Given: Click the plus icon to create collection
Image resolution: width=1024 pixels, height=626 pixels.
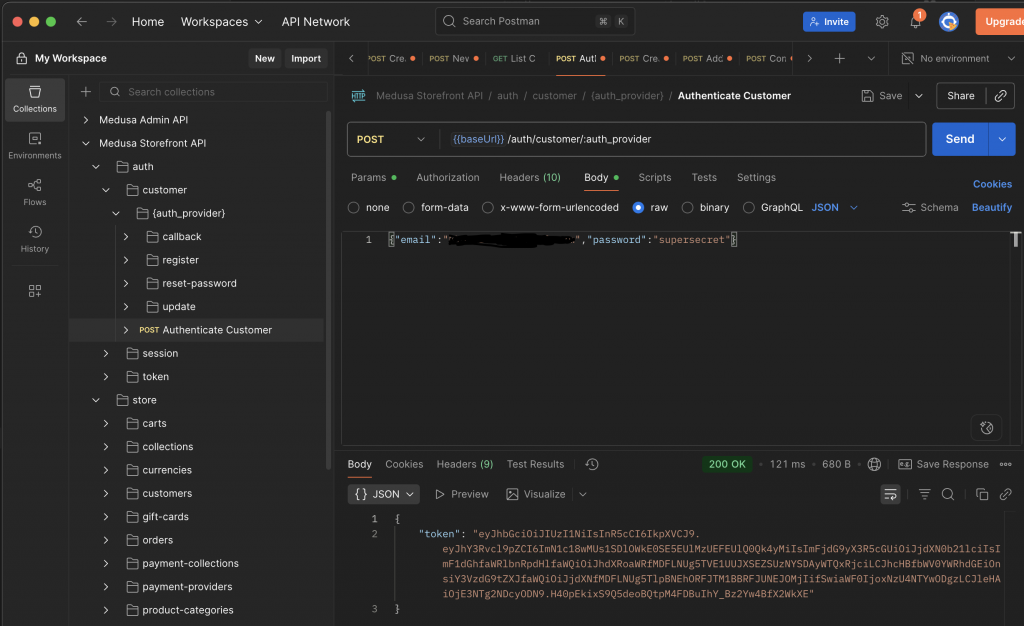Looking at the screenshot, I should click(86, 92).
